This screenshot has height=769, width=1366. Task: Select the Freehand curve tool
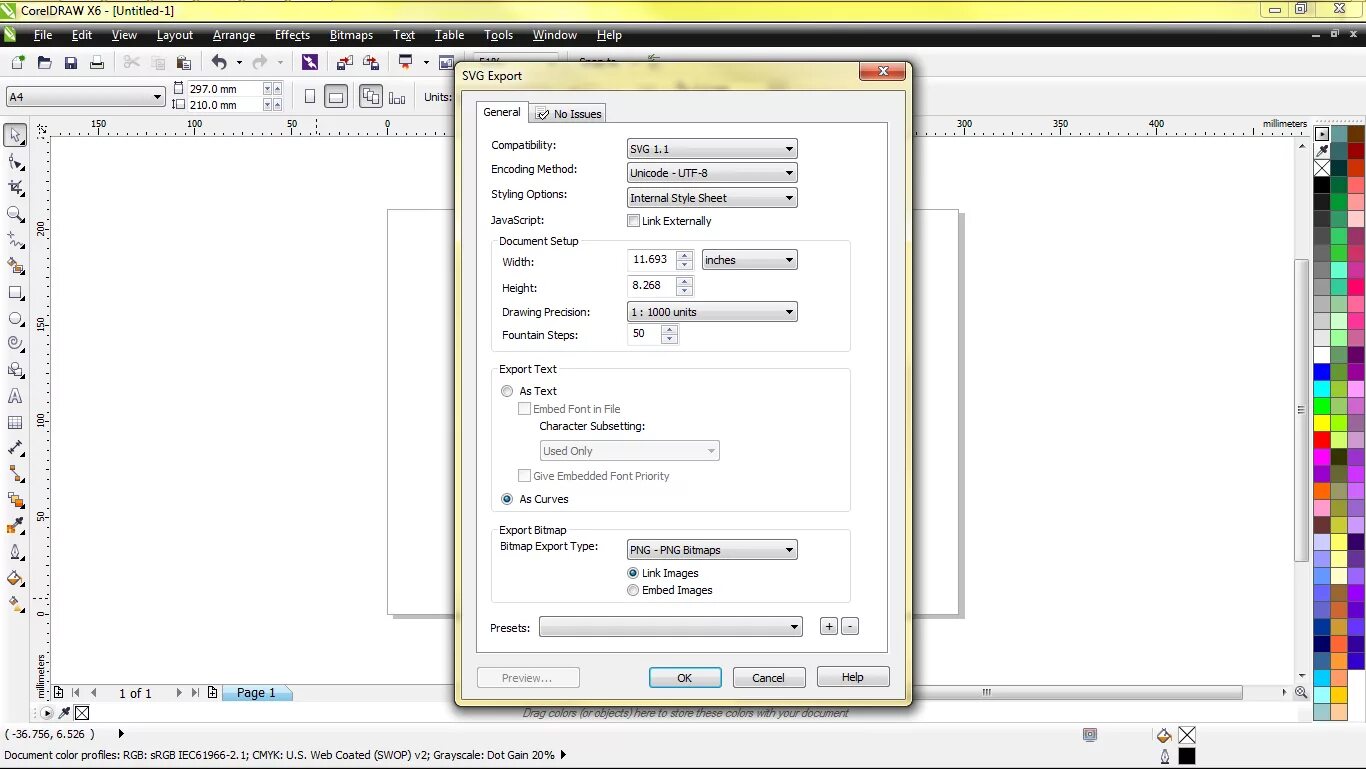[x=15, y=240]
